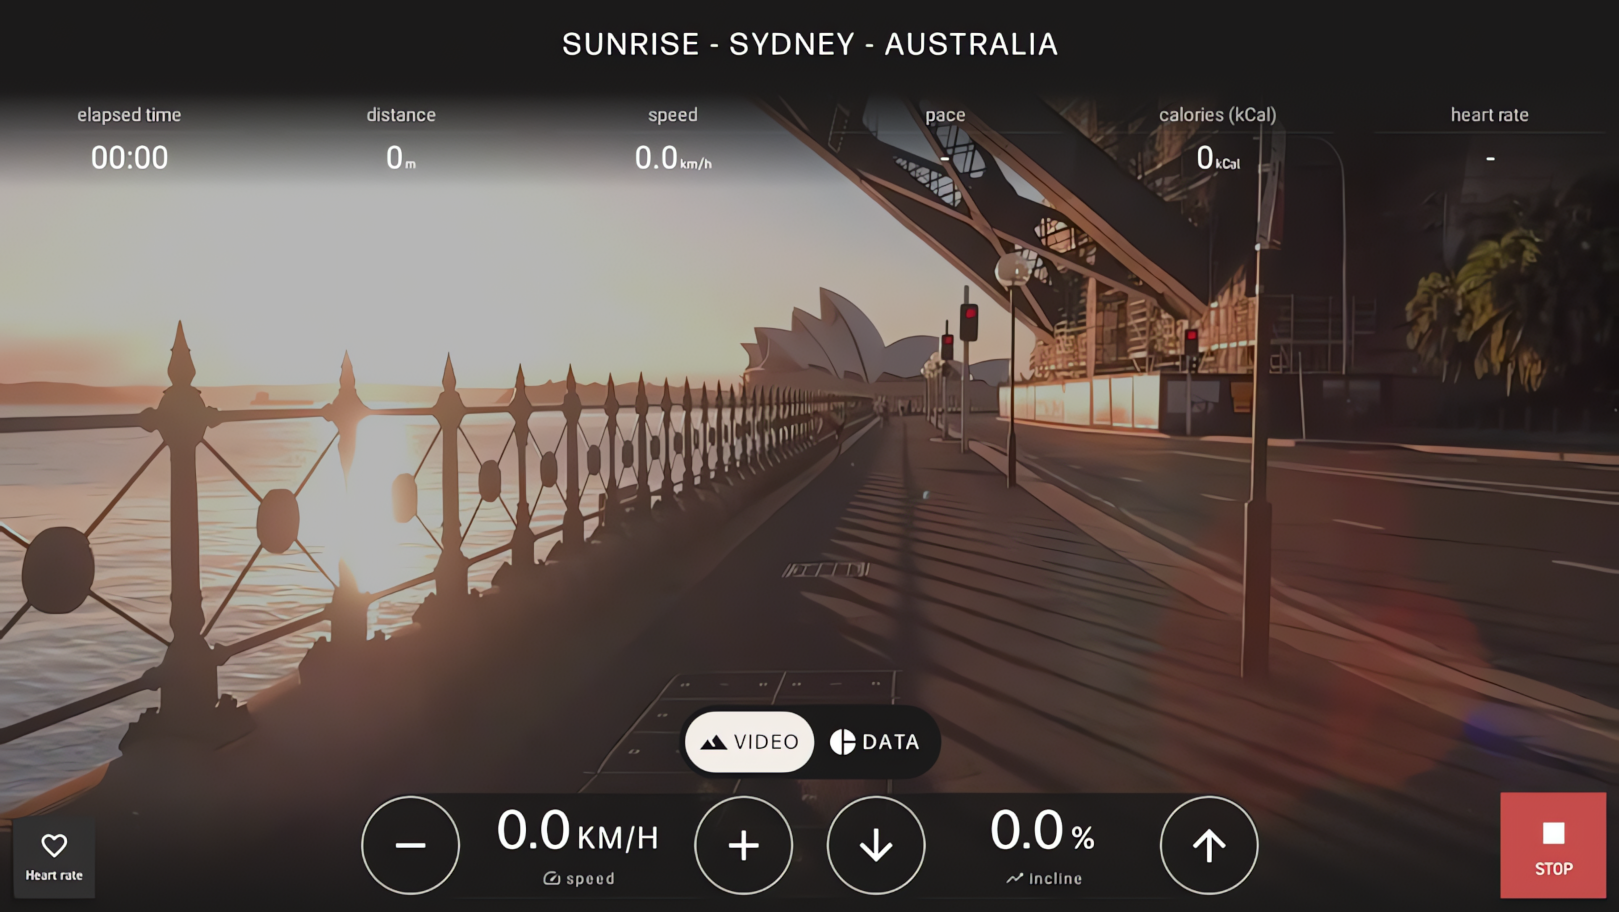Tap the elapsed time readout
The image size is (1619, 912).
click(x=129, y=157)
